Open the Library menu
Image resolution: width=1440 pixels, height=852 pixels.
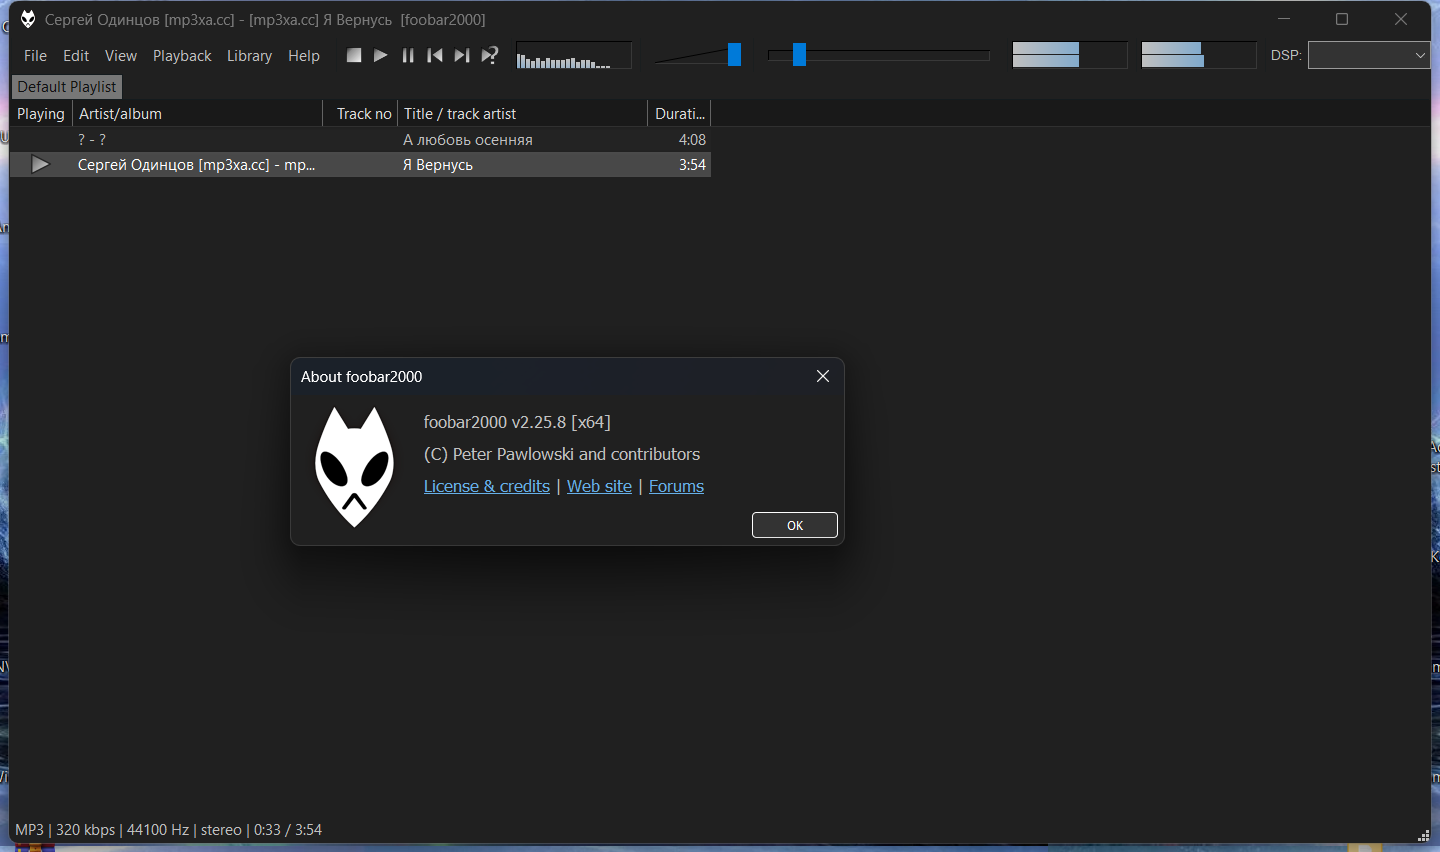coord(249,56)
